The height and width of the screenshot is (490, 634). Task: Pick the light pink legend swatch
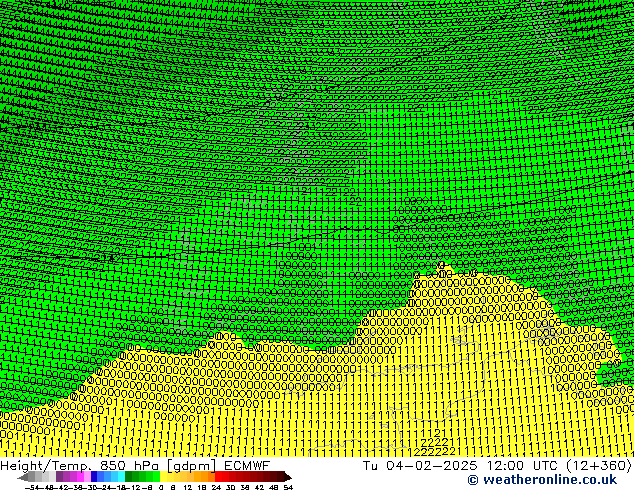[87, 476]
